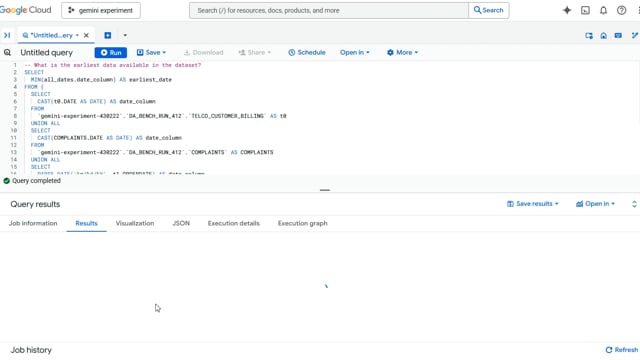The width and height of the screenshot is (640, 360).
Task: Open notifications bell icon
Action: [603, 10]
